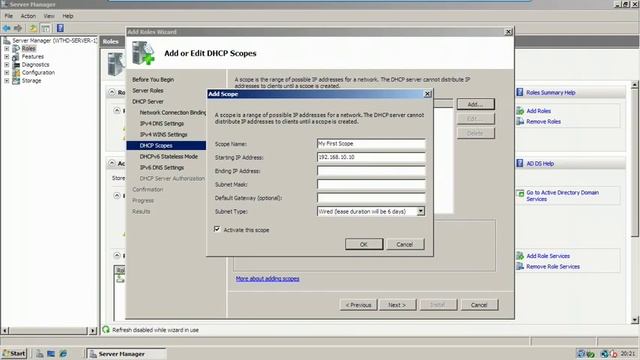Image resolution: width=640 pixels, height=360 pixels.
Task: Click the Remove Roles icon
Action: click(520, 121)
